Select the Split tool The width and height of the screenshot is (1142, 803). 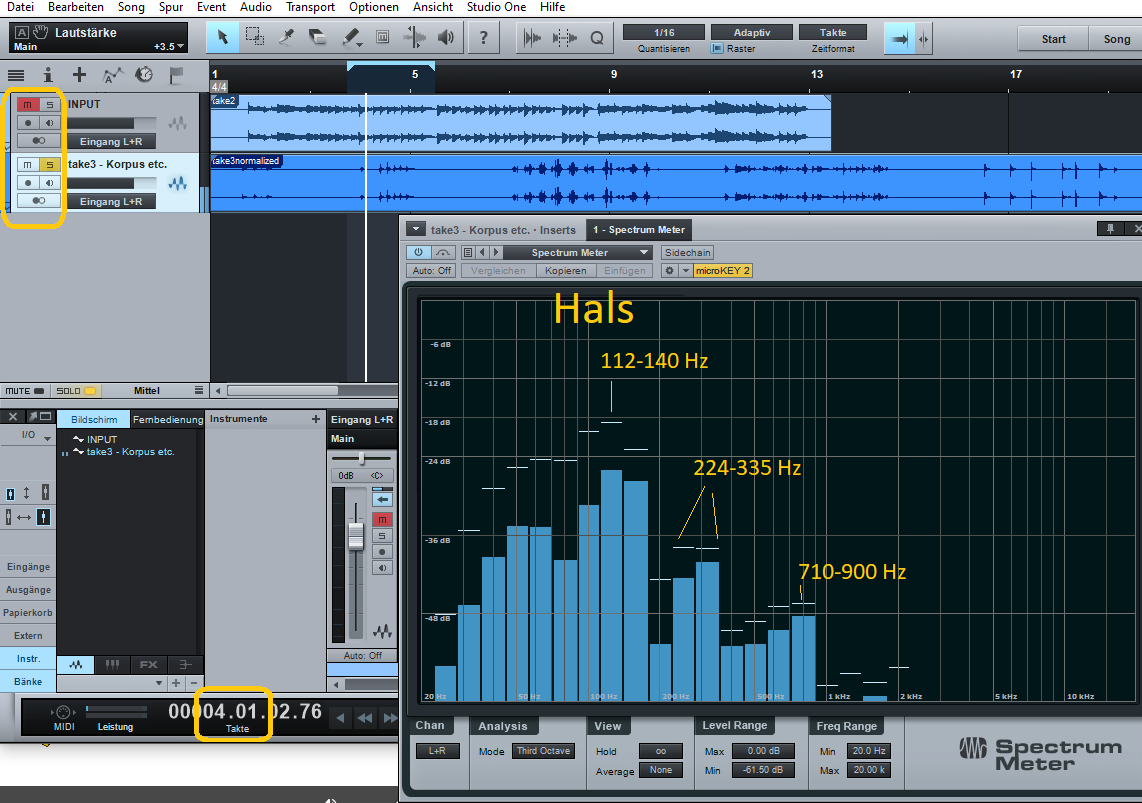(286, 38)
